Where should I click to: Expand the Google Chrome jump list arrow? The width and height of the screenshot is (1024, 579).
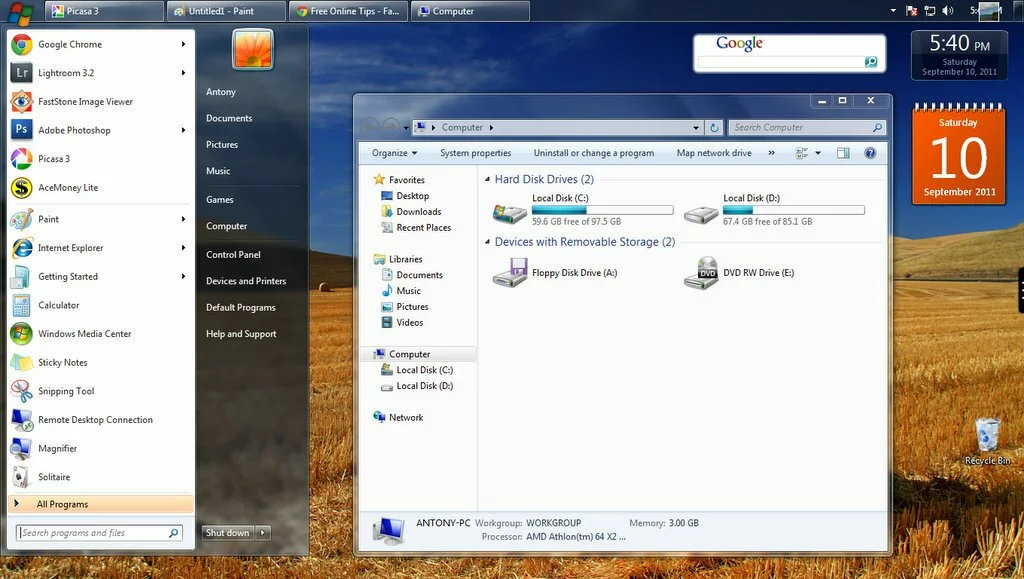[x=184, y=44]
